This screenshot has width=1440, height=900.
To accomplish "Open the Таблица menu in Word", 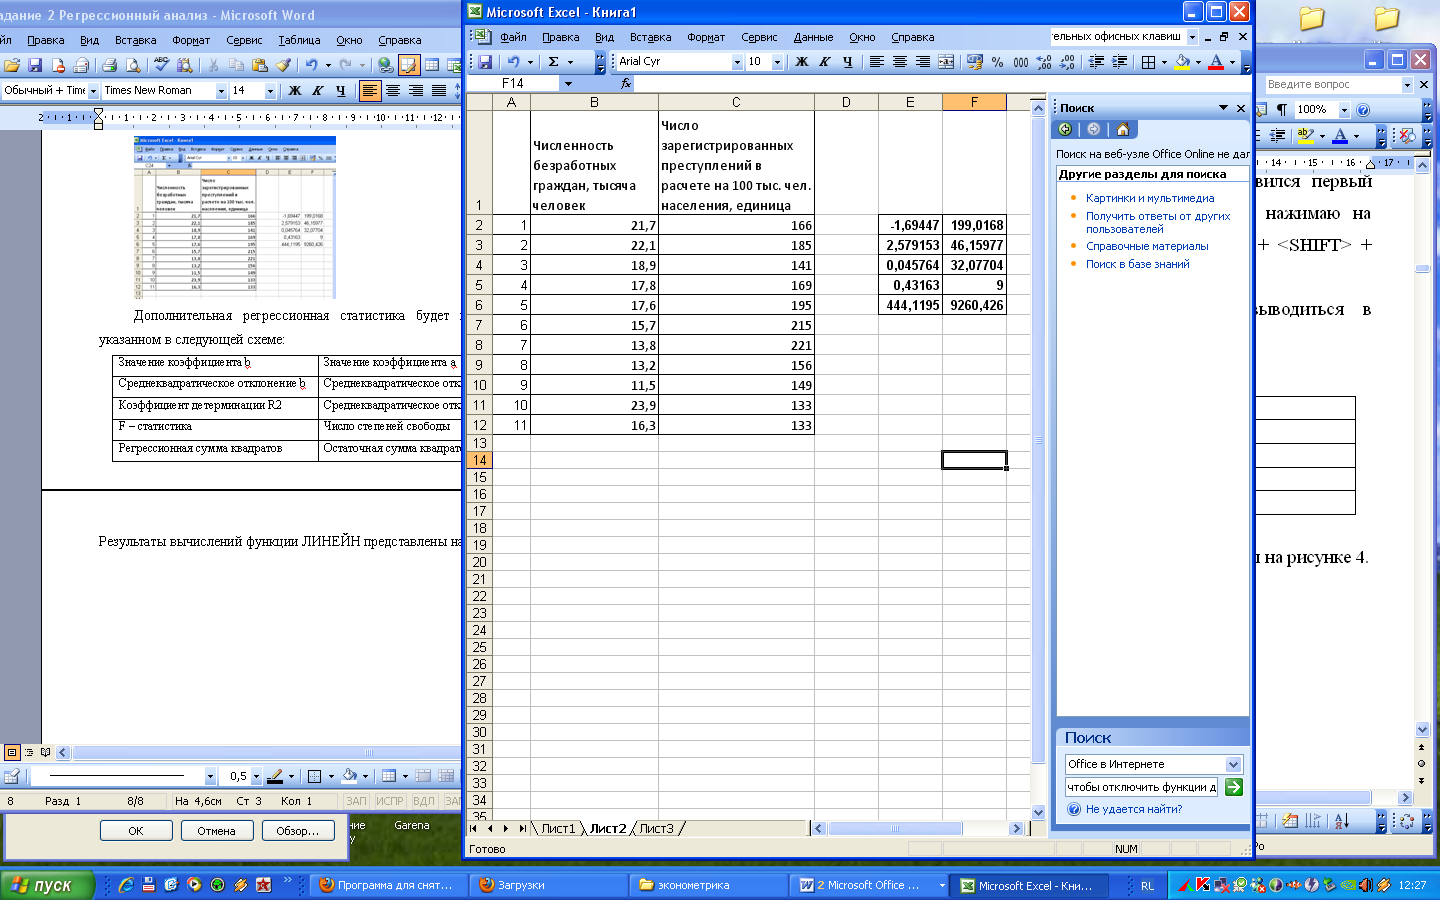I will point(299,40).
